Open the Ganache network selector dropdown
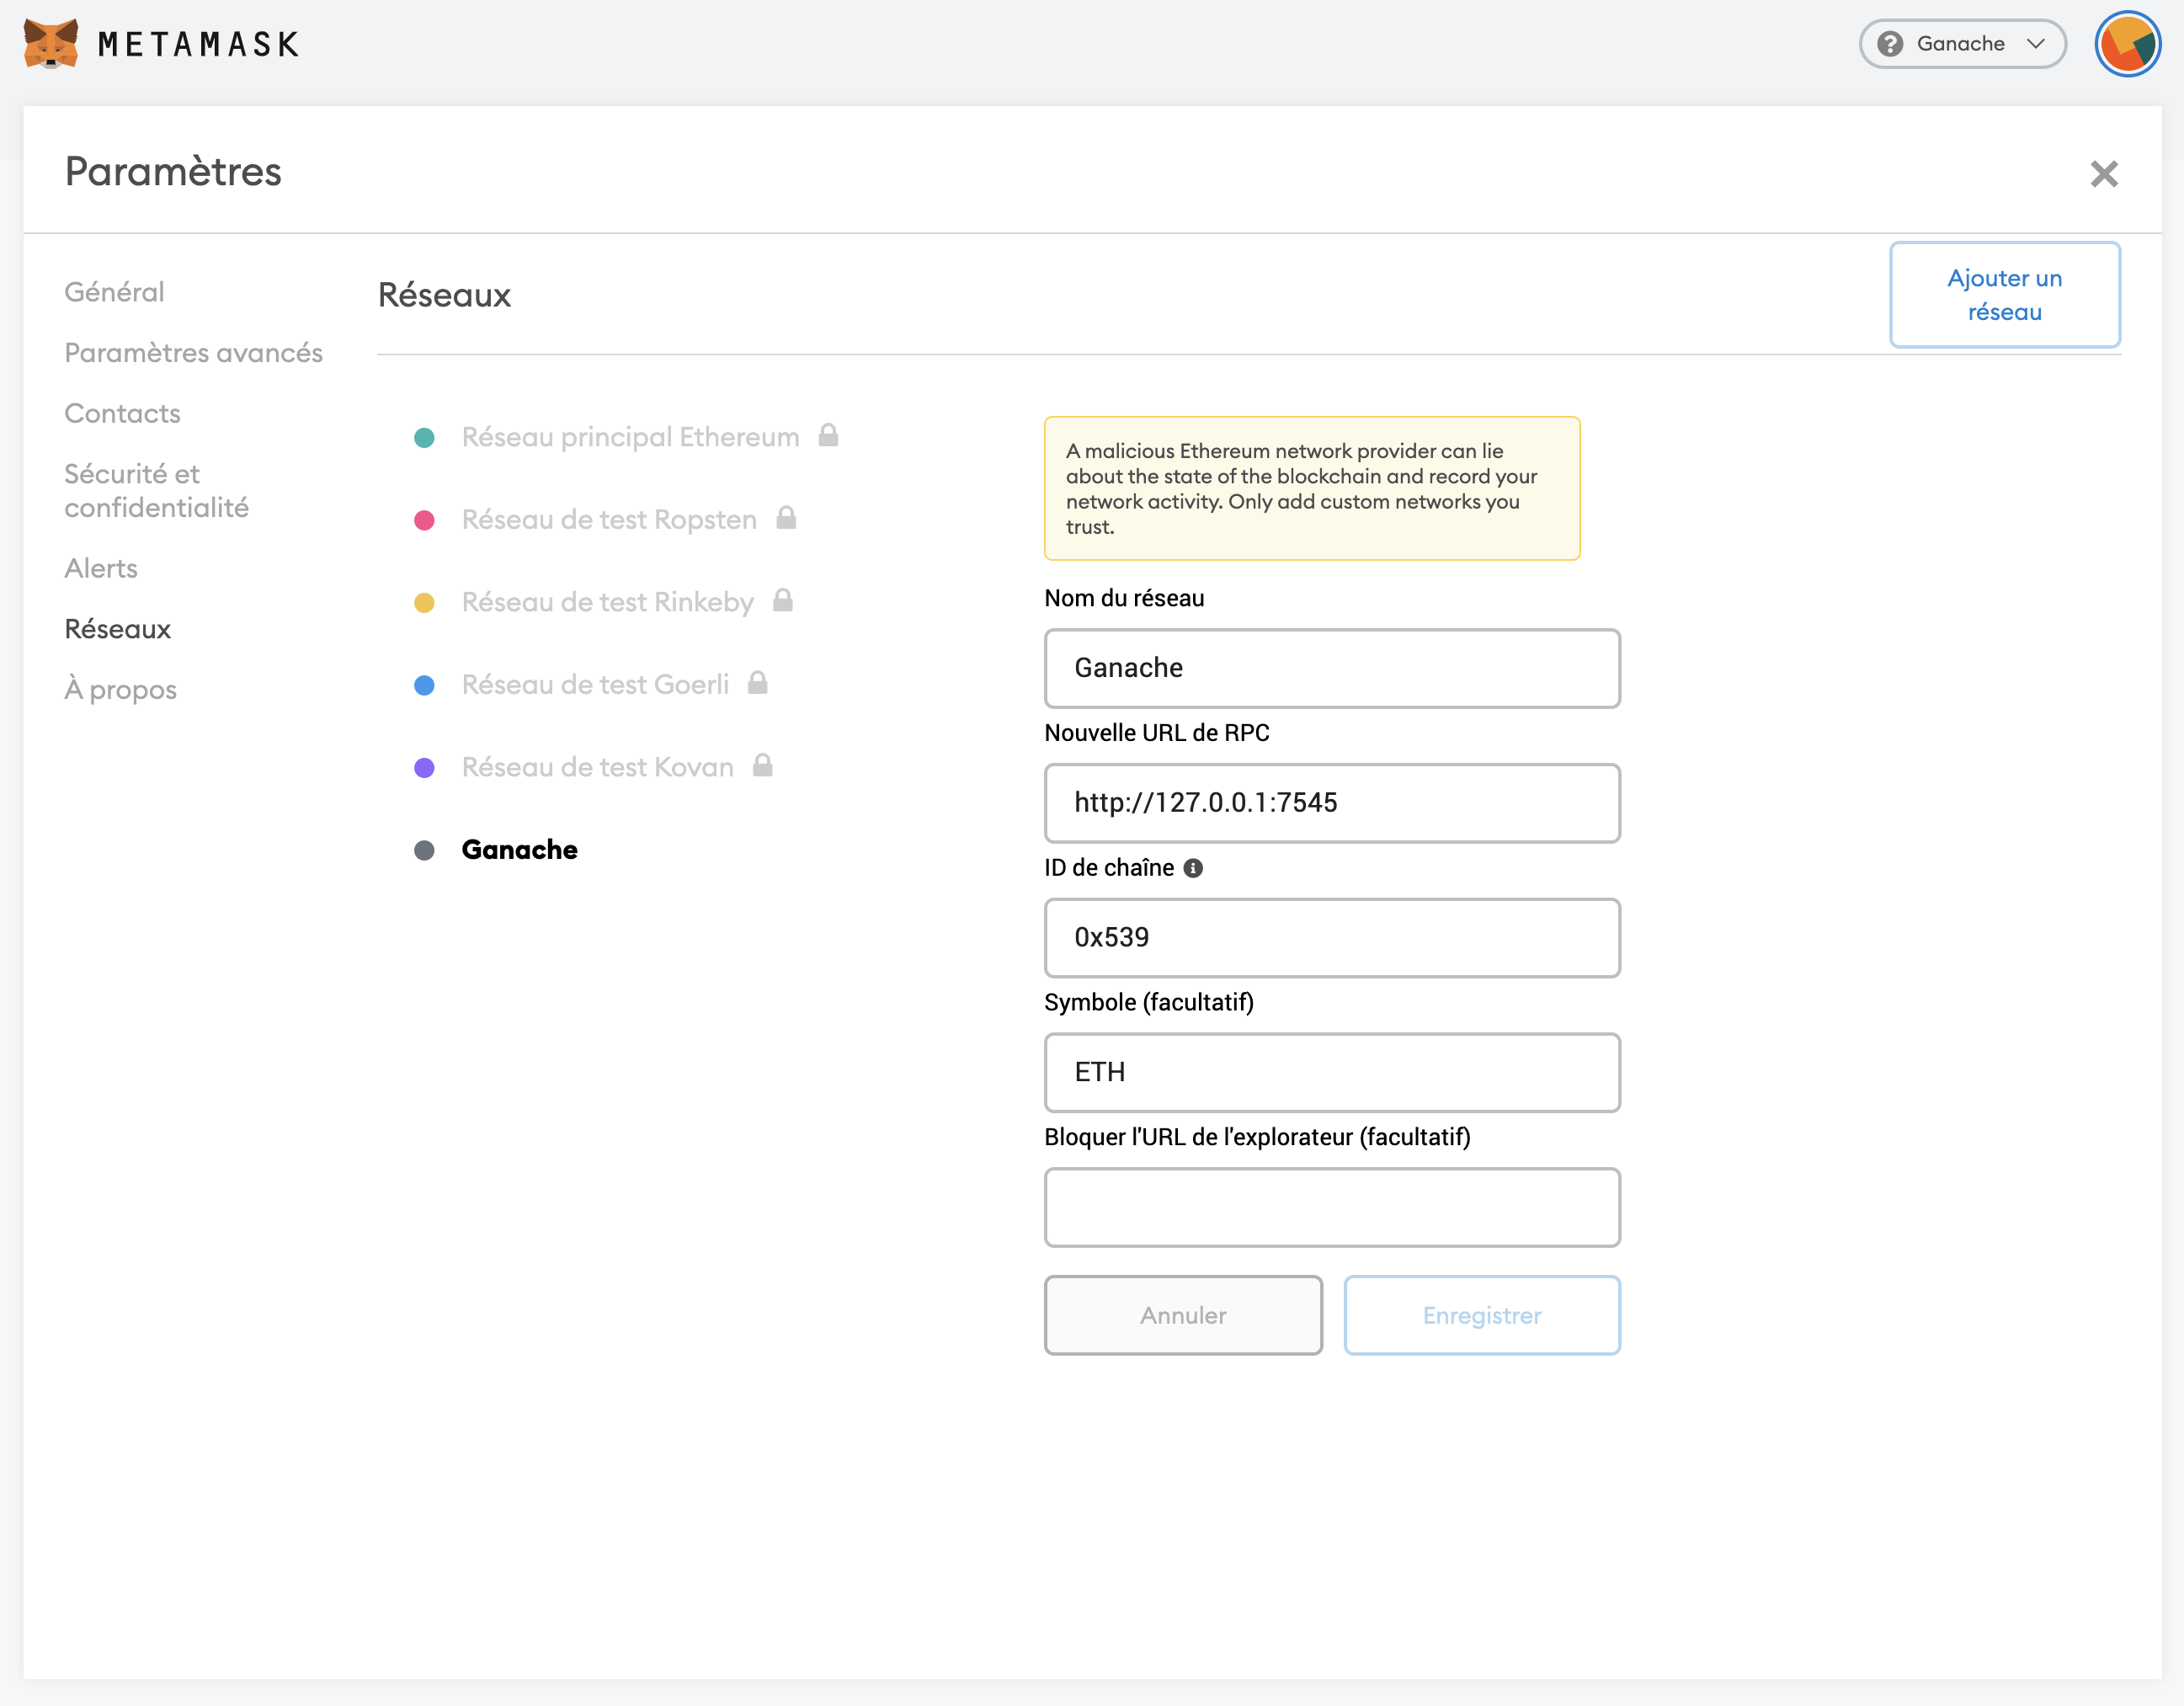Image resolution: width=2184 pixels, height=1706 pixels. 1962,44
